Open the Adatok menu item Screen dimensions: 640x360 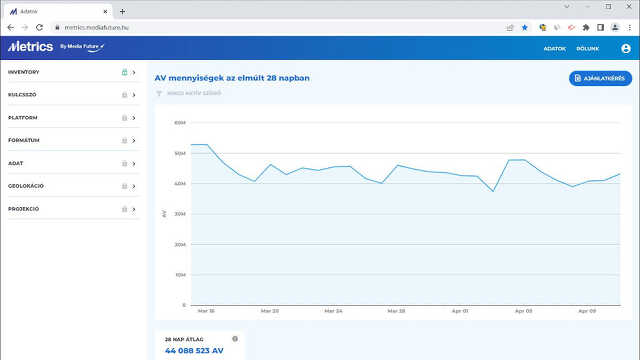pyautogui.click(x=554, y=49)
